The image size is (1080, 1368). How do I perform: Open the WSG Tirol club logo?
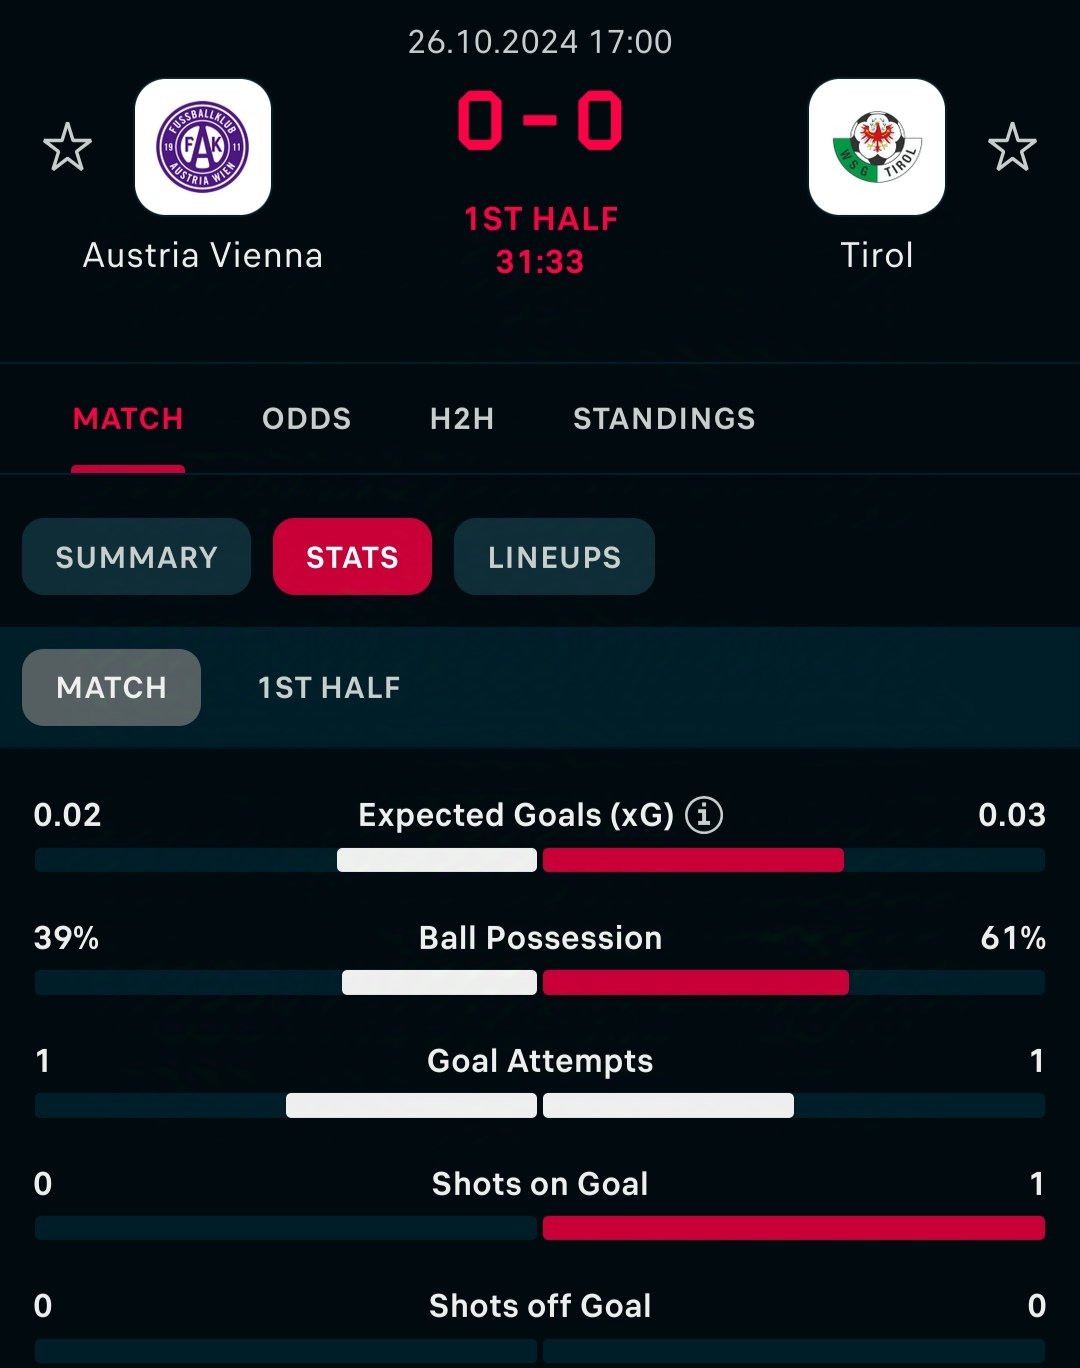[x=877, y=147]
